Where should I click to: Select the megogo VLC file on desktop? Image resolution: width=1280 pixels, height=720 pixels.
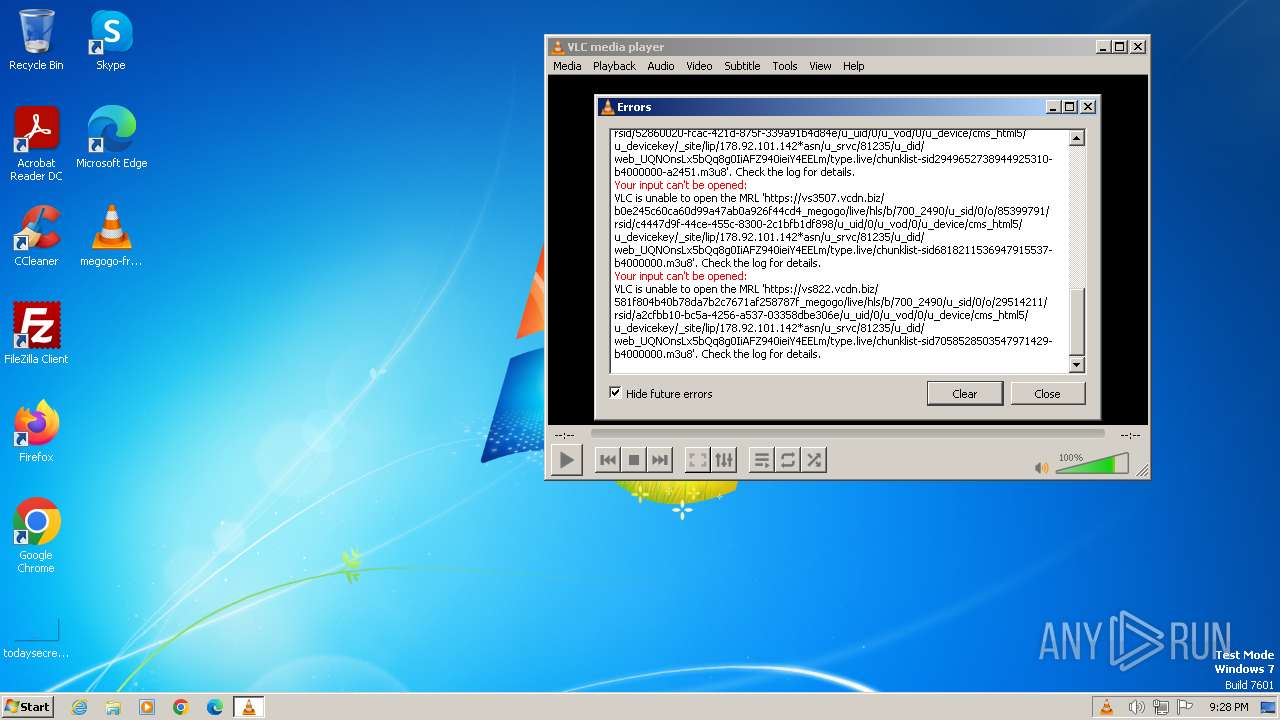coord(111,237)
